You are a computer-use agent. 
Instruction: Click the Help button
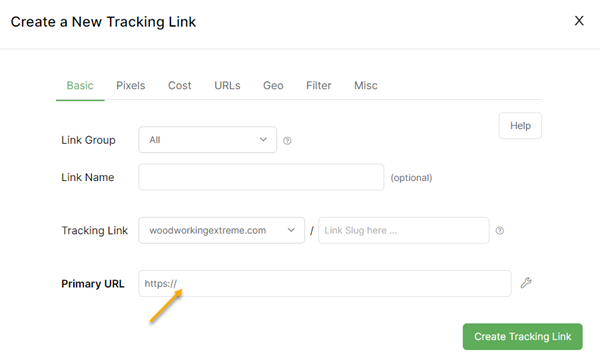point(520,126)
